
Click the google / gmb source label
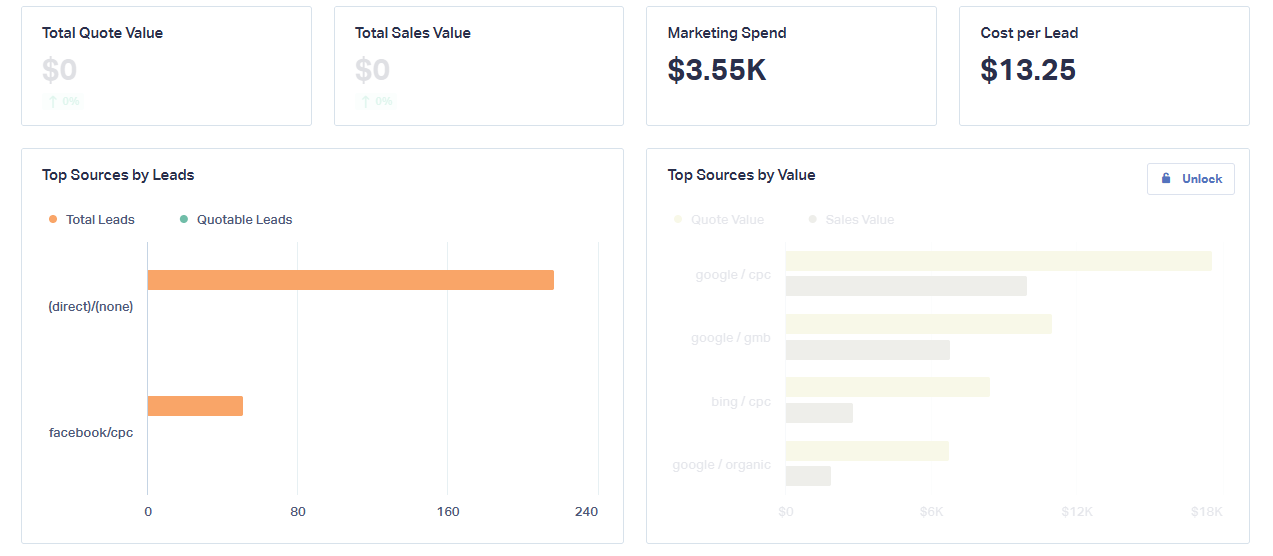(x=731, y=338)
